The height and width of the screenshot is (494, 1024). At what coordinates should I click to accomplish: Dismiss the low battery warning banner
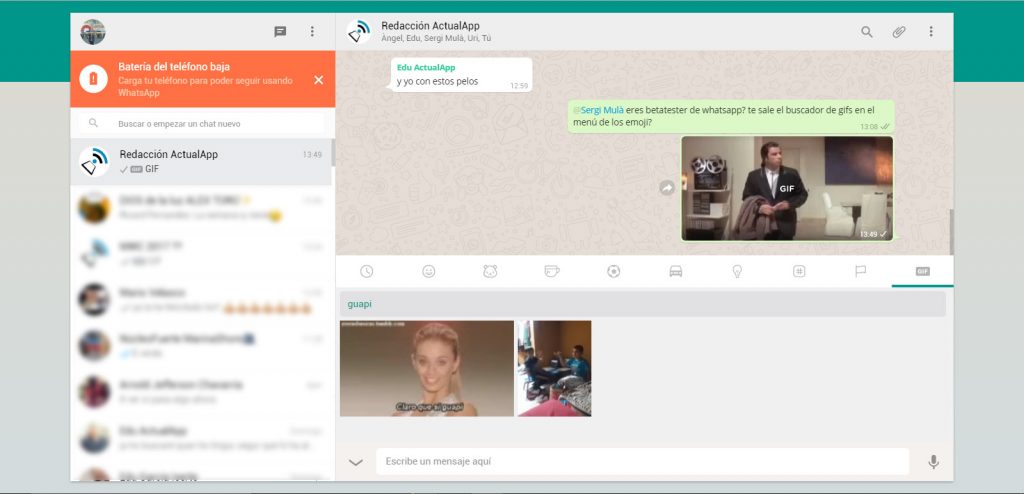click(x=319, y=80)
